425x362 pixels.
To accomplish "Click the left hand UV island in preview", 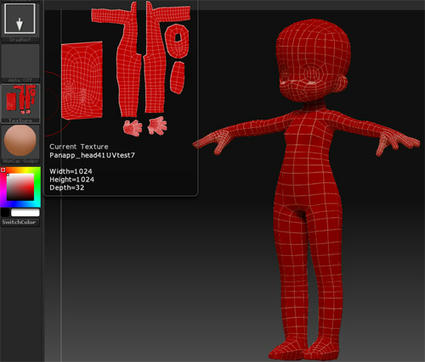I will tap(133, 128).
